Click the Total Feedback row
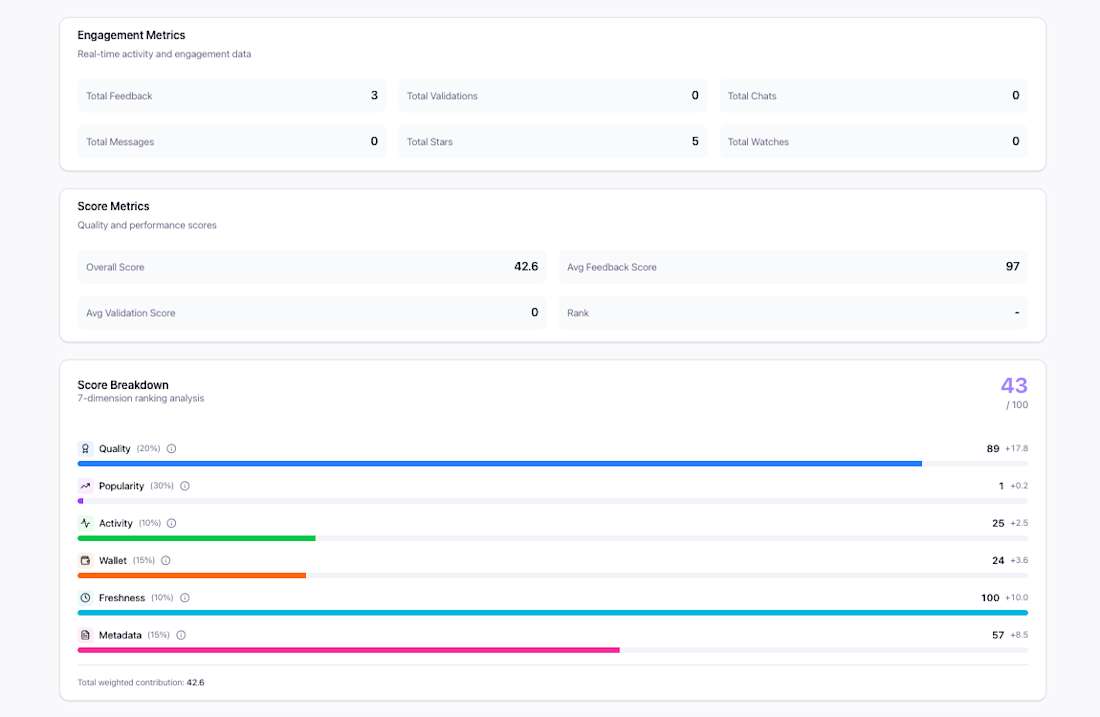This screenshot has width=1100, height=717. click(x=230, y=95)
